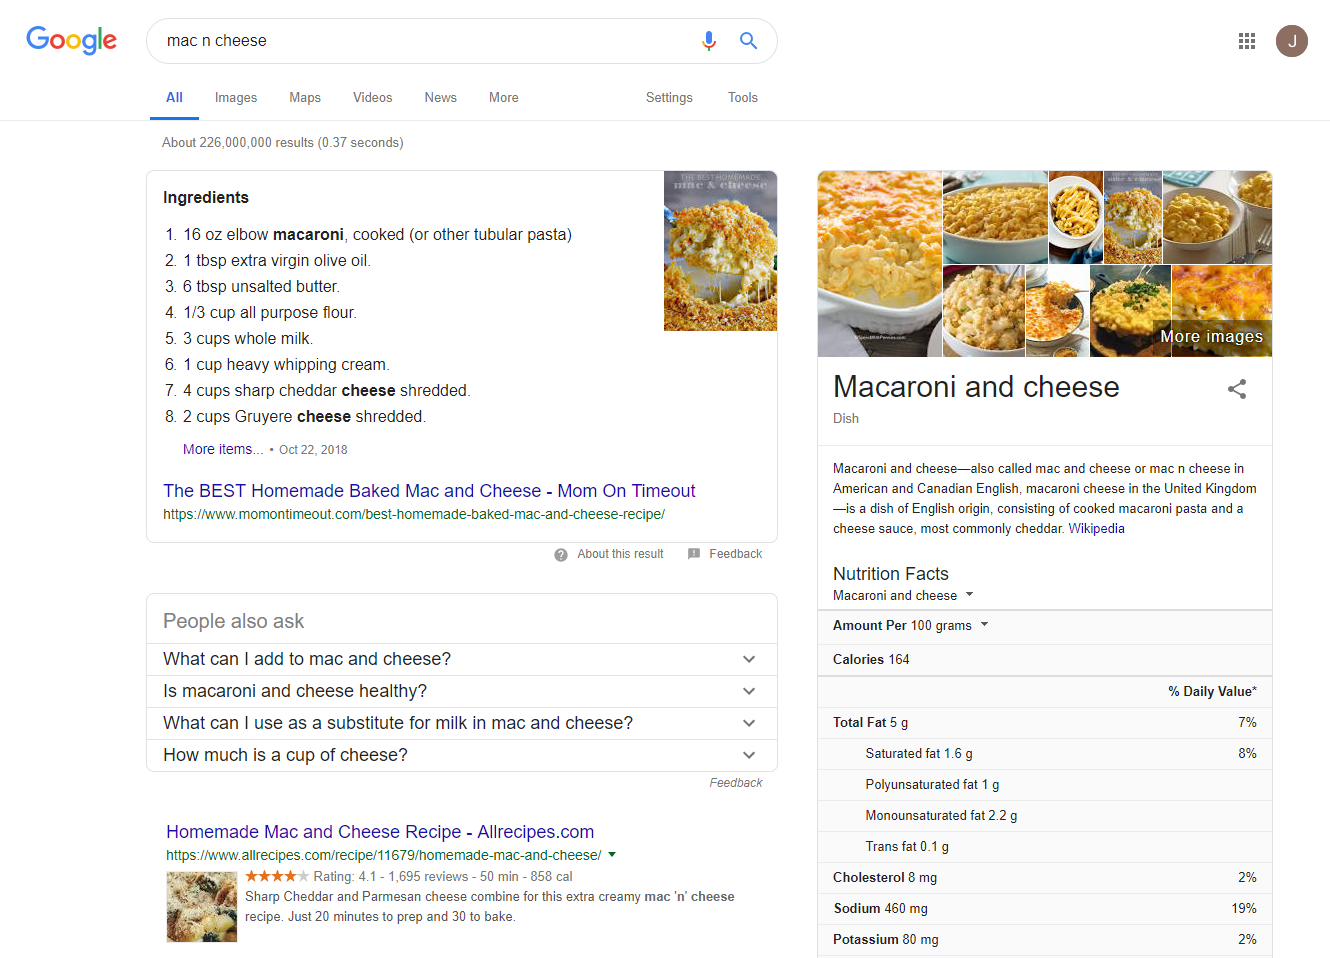1330x958 pixels.
Task: Open the Google apps grid
Action: point(1246,41)
